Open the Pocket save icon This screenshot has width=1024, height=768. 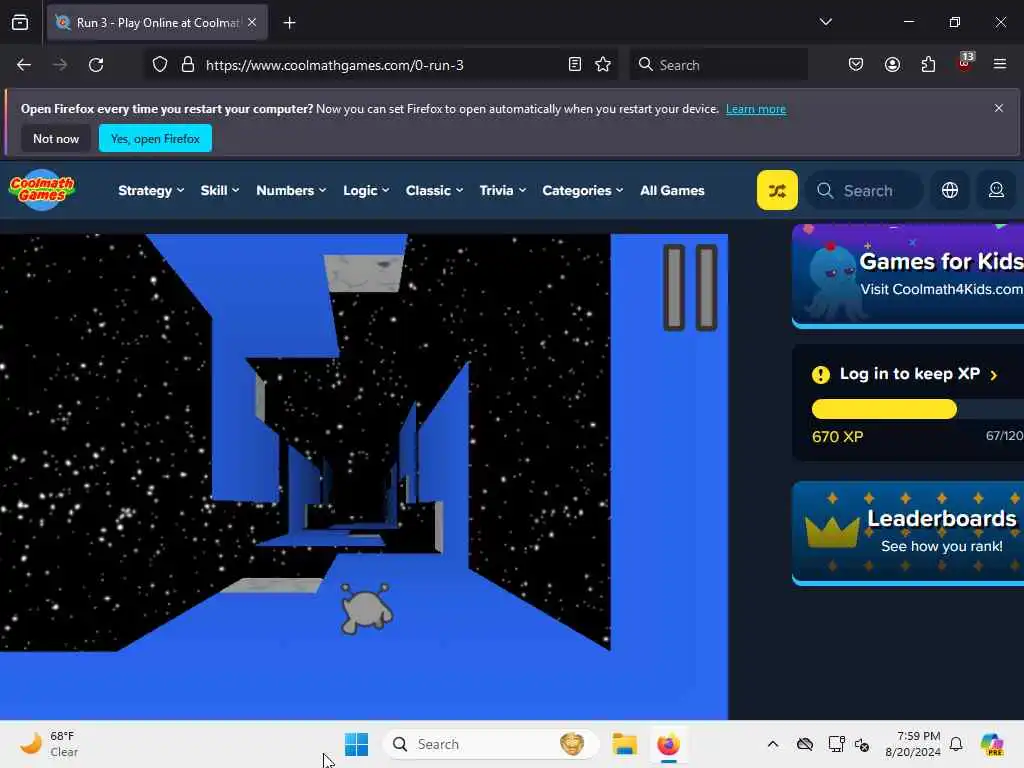coord(856,64)
